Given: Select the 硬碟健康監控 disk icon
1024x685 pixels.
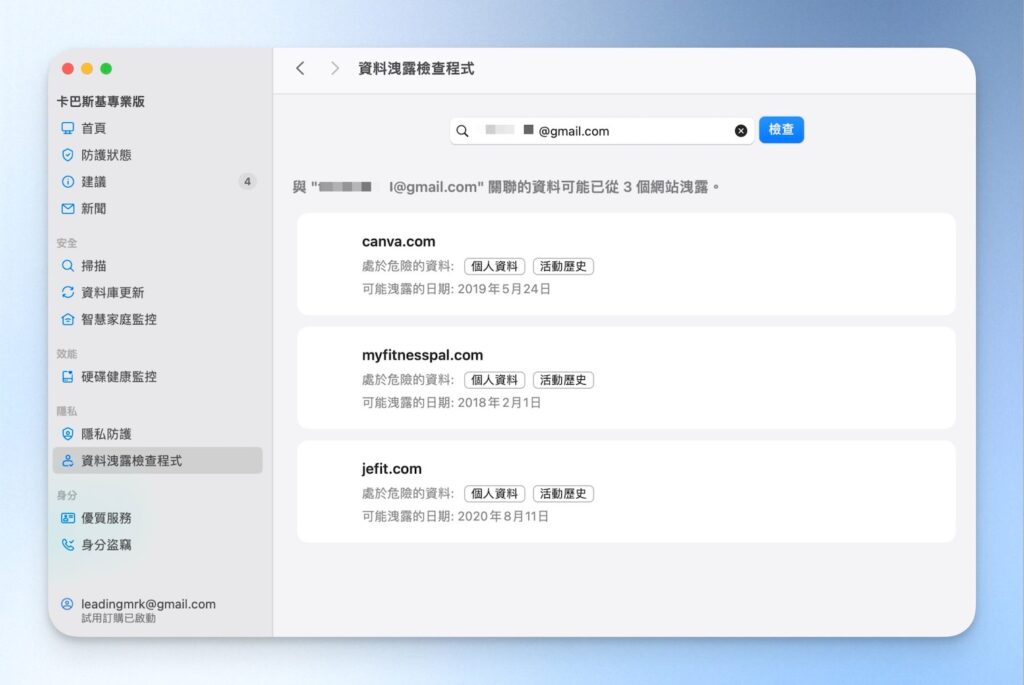Looking at the screenshot, I should [x=67, y=377].
